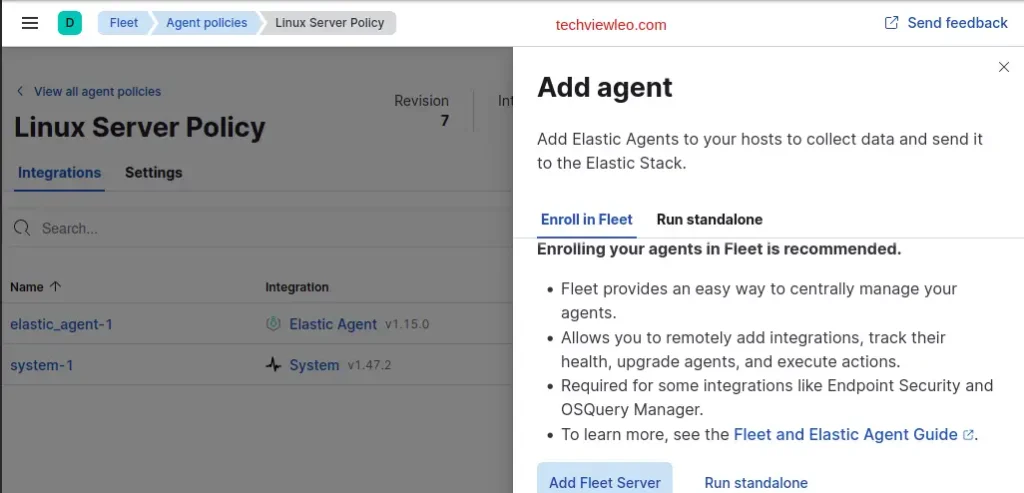Click the back chevron beside View all agent policies
Viewport: 1024px width, 493px height.
coord(20,91)
